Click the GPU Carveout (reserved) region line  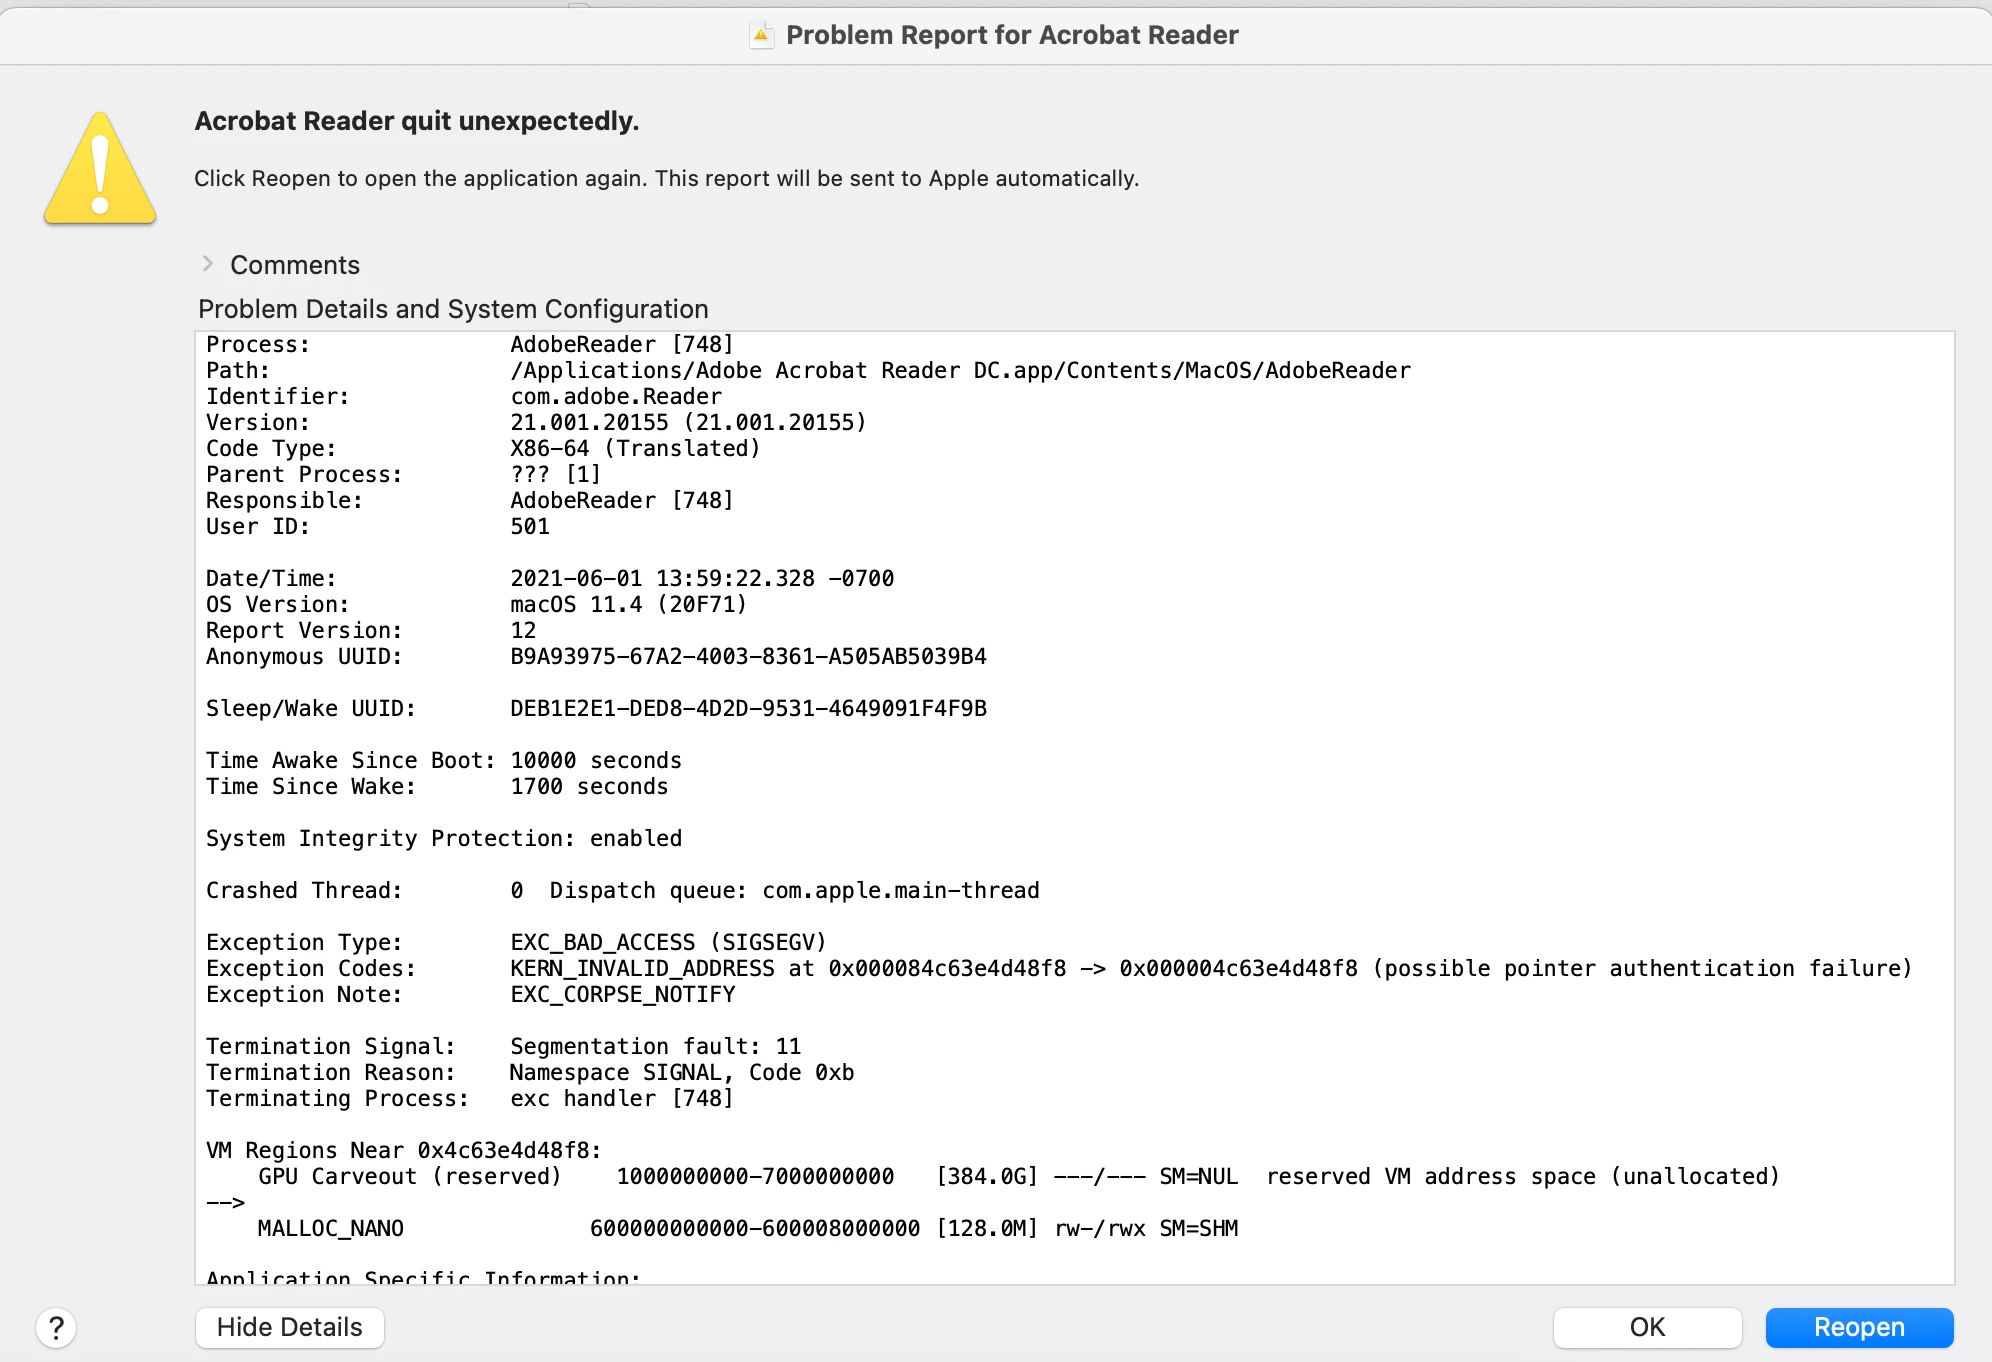tap(1019, 1177)
